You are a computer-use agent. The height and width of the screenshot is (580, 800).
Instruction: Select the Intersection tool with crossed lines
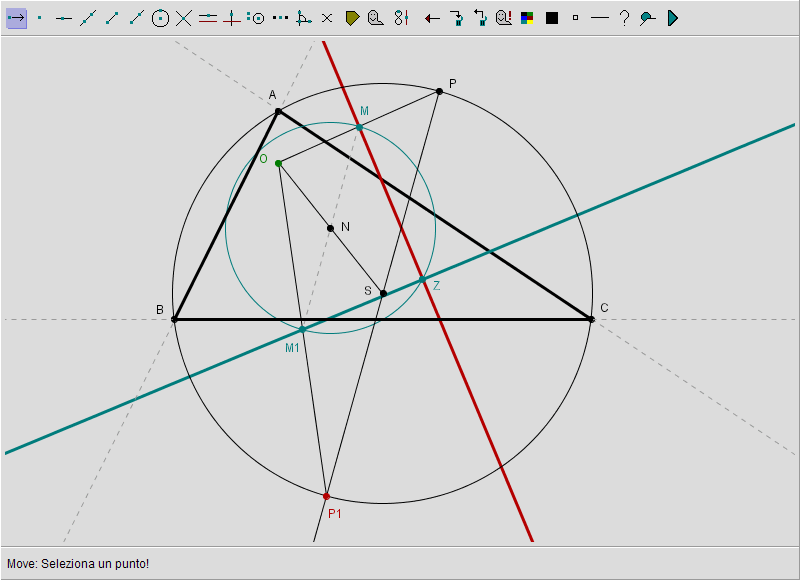point(184,18)
